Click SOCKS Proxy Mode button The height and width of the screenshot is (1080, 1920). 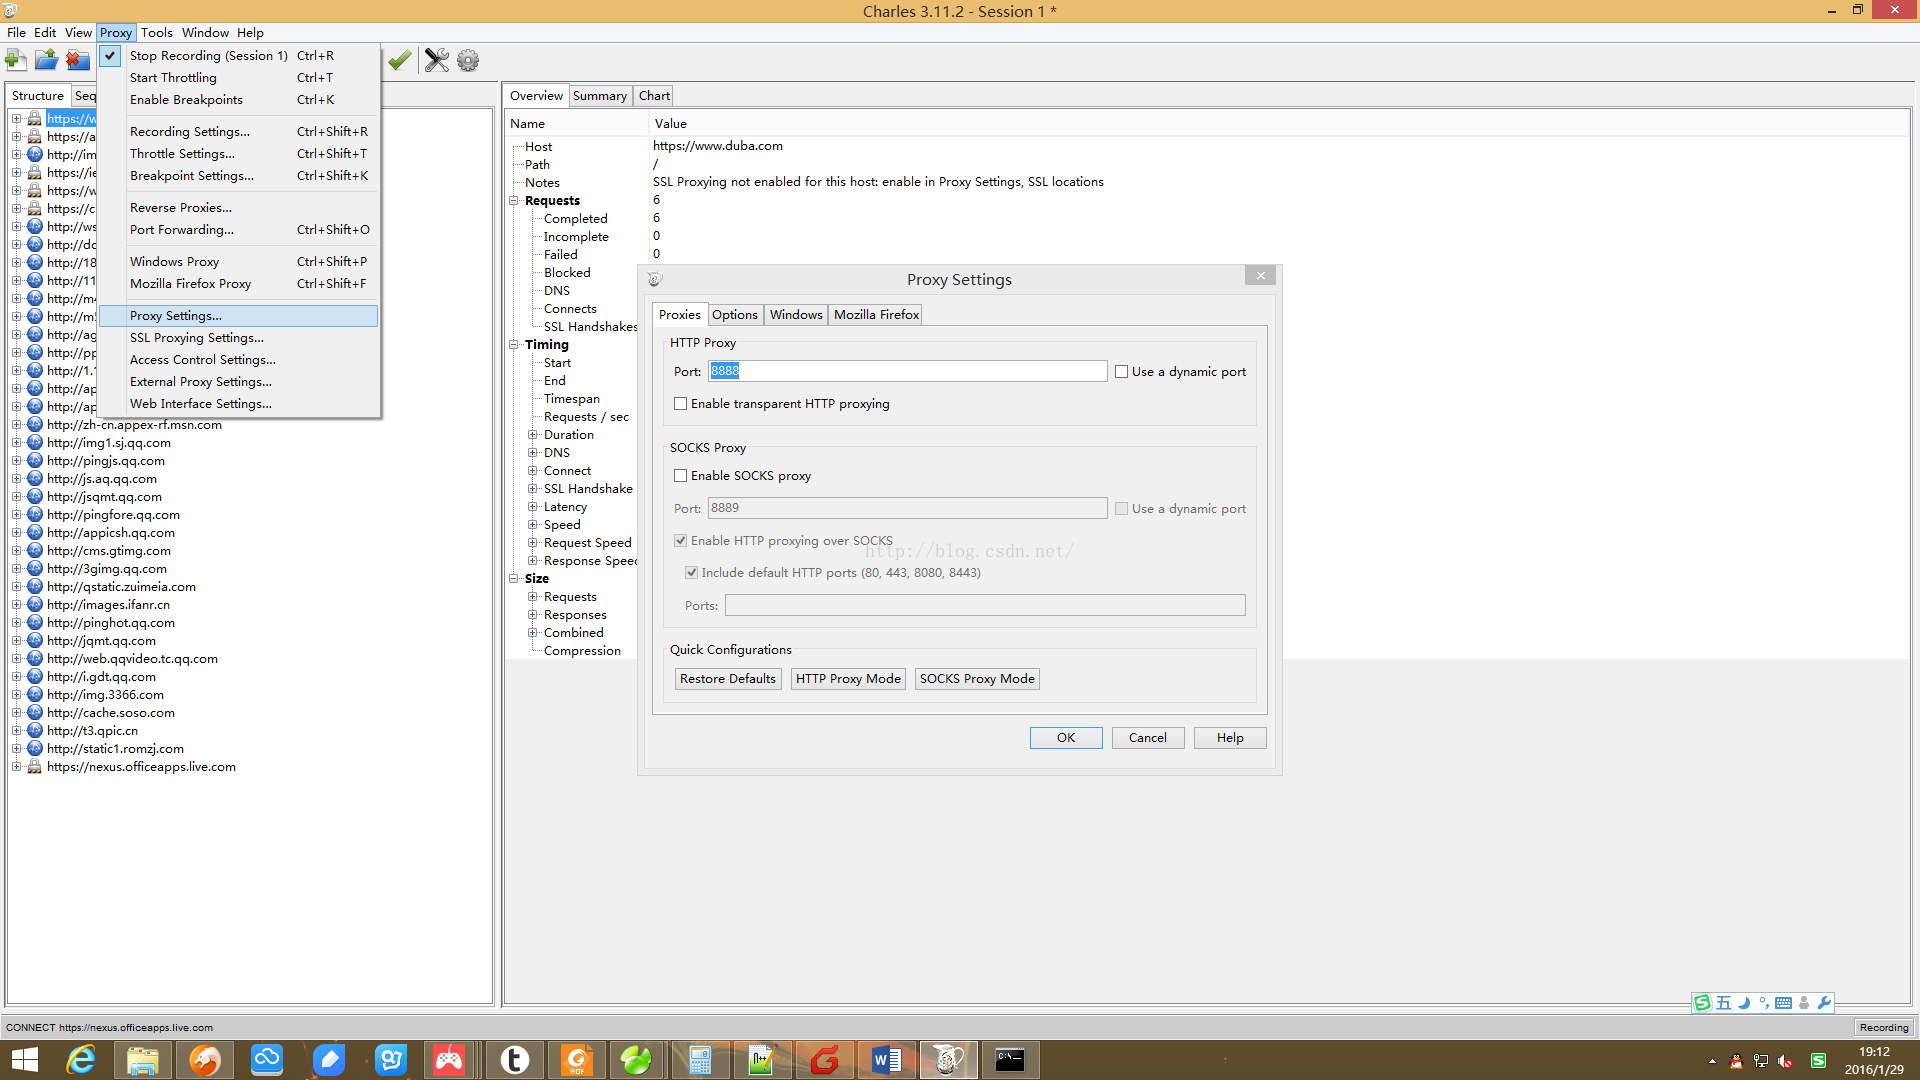pyautogui.click(x=977, y=679)
